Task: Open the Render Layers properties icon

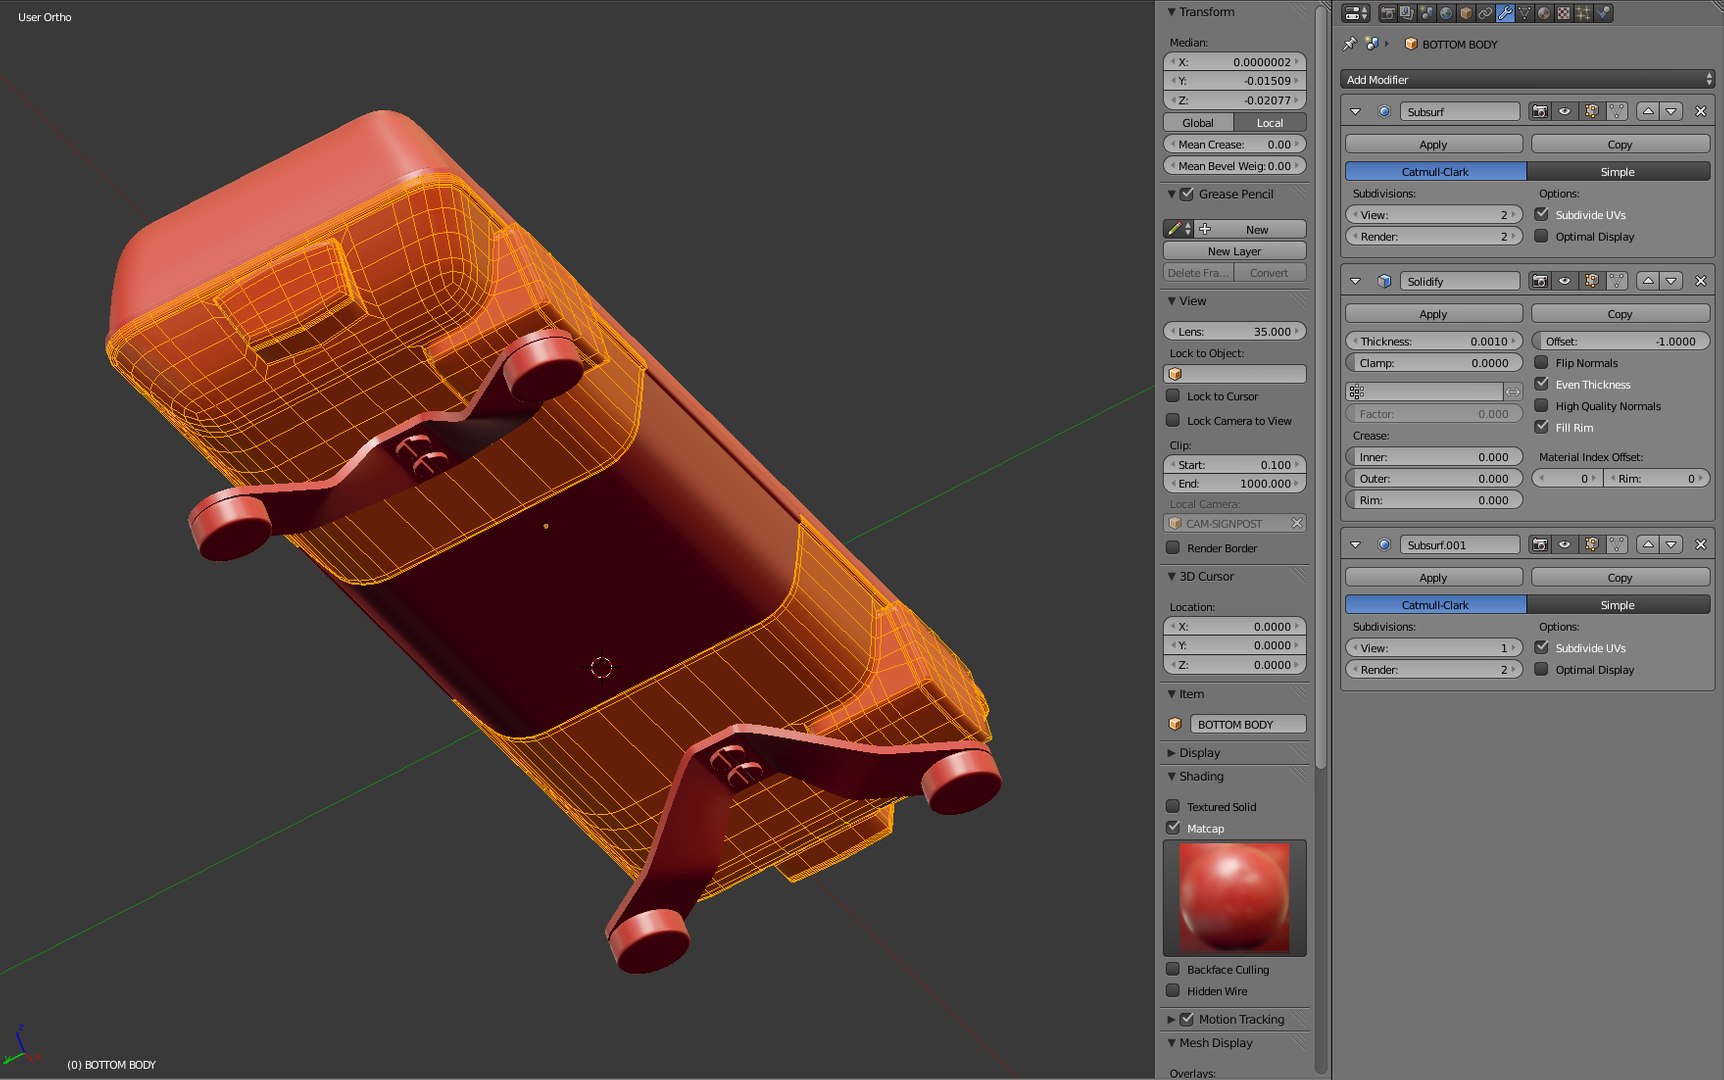Action: (1407, 13)
